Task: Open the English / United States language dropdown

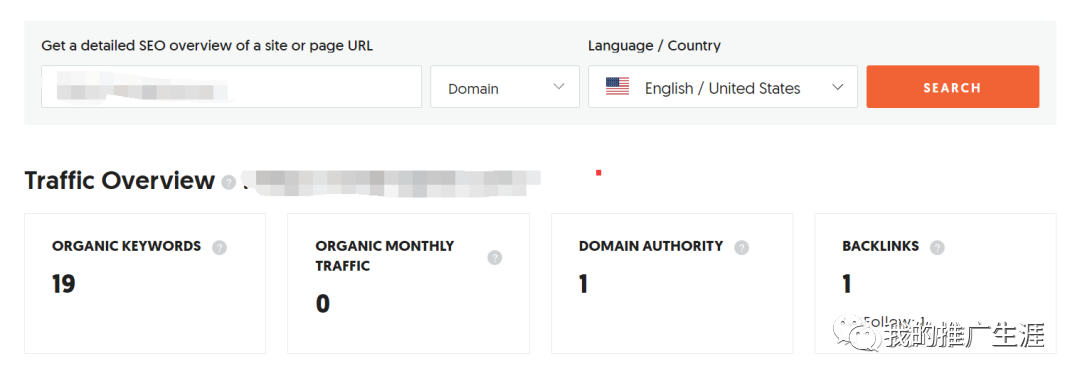Action: pyautogui.click(x=723, y=87)
